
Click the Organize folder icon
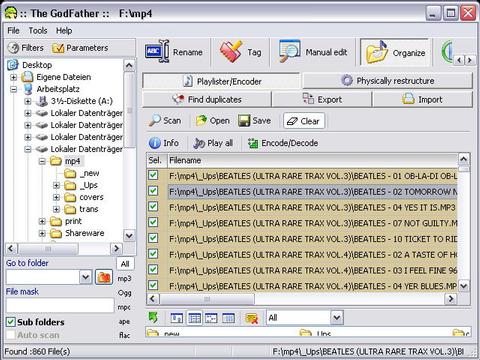coord(377,52)
